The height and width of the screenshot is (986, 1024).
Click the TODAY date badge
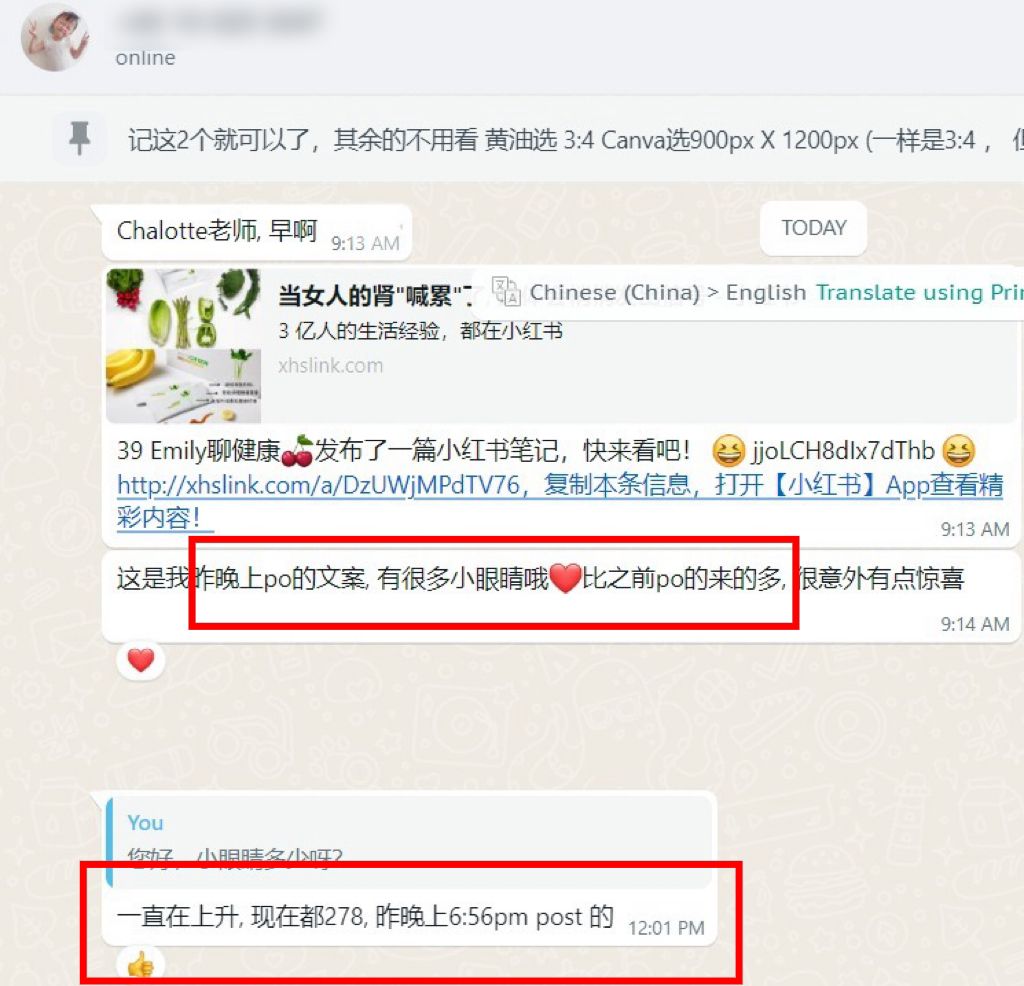click(x=814, y=228)
